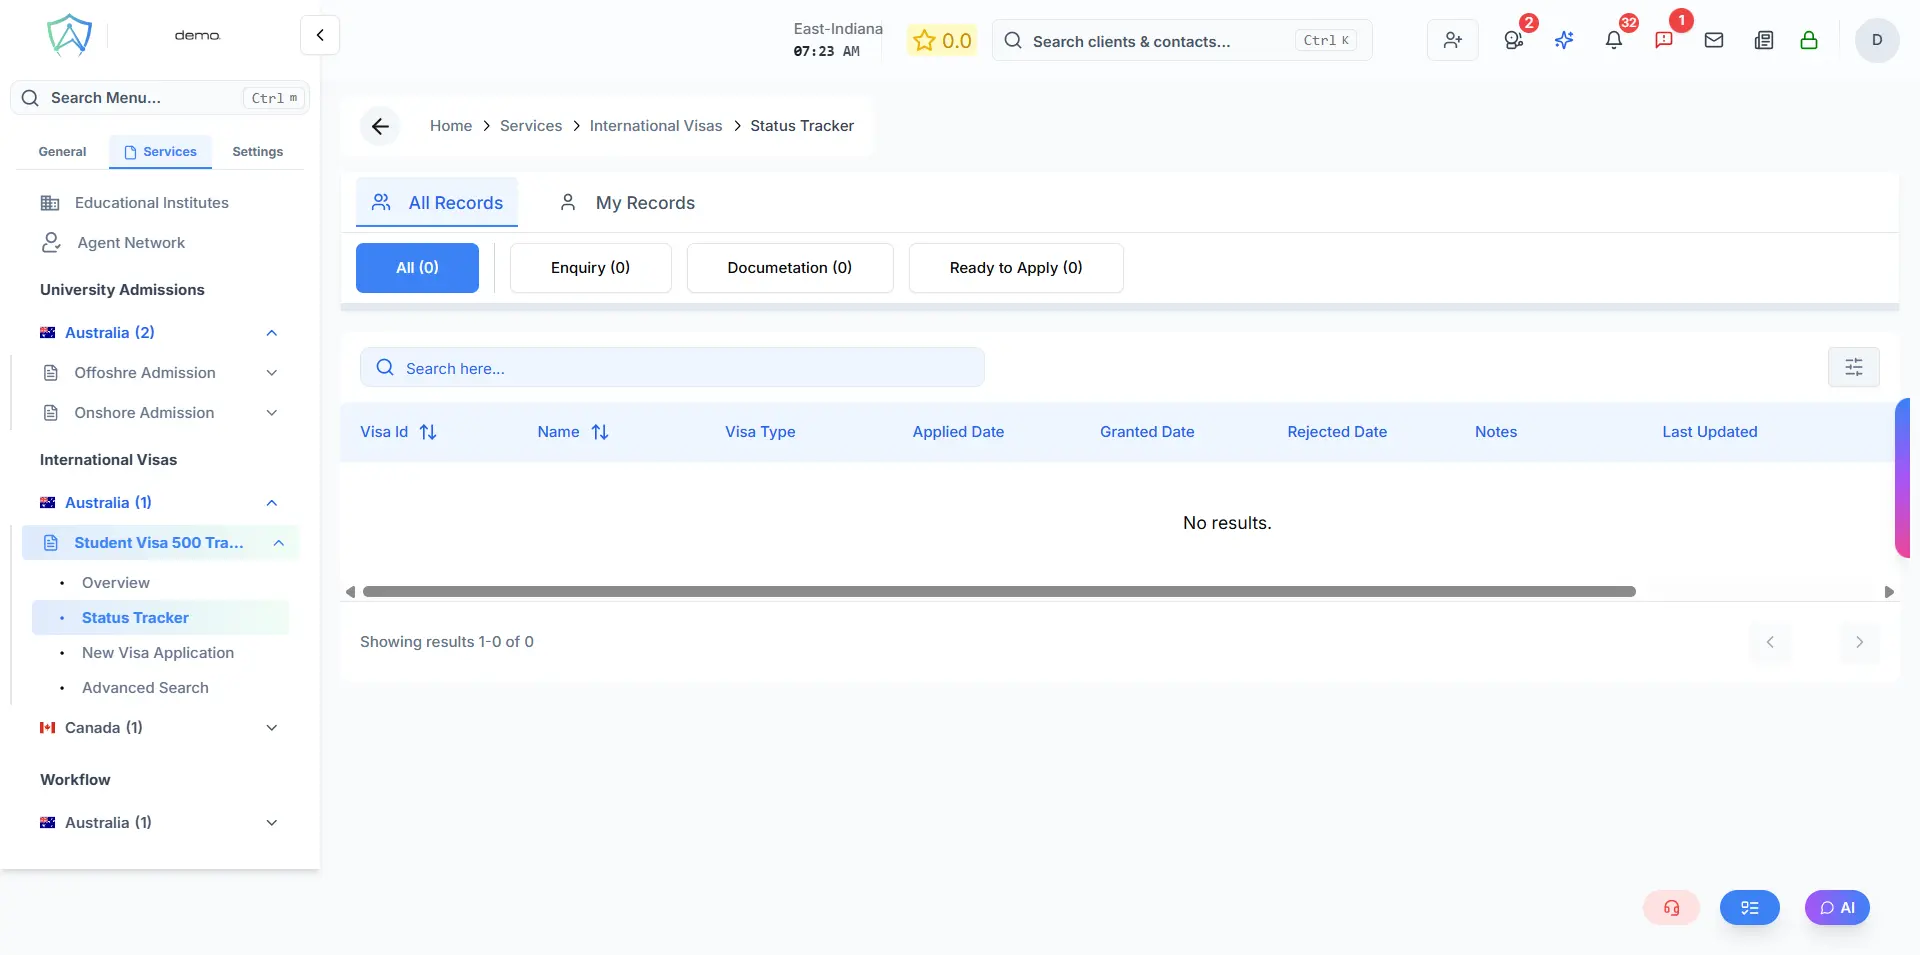Click the star rating showing 0.0
The image size is (1920, 955).
click(941, 40)
